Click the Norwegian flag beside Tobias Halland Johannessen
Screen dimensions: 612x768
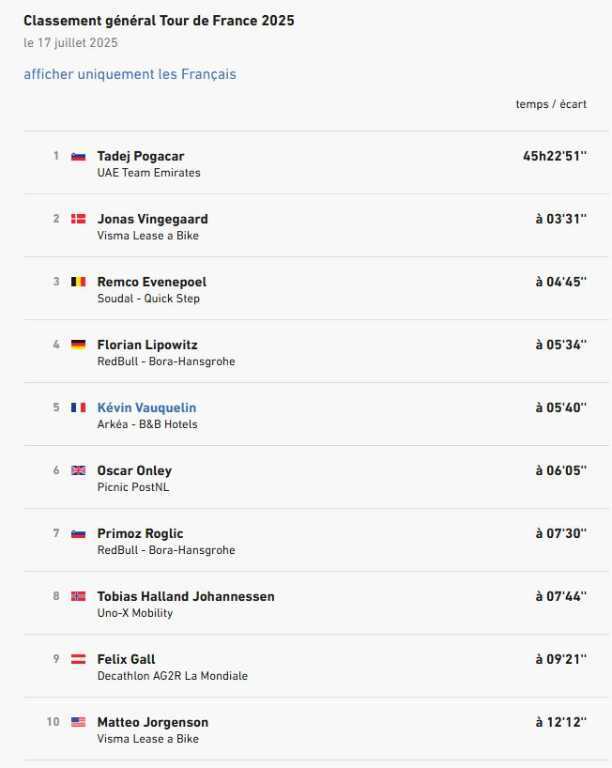pyautogui.click(x=78, y=596)
